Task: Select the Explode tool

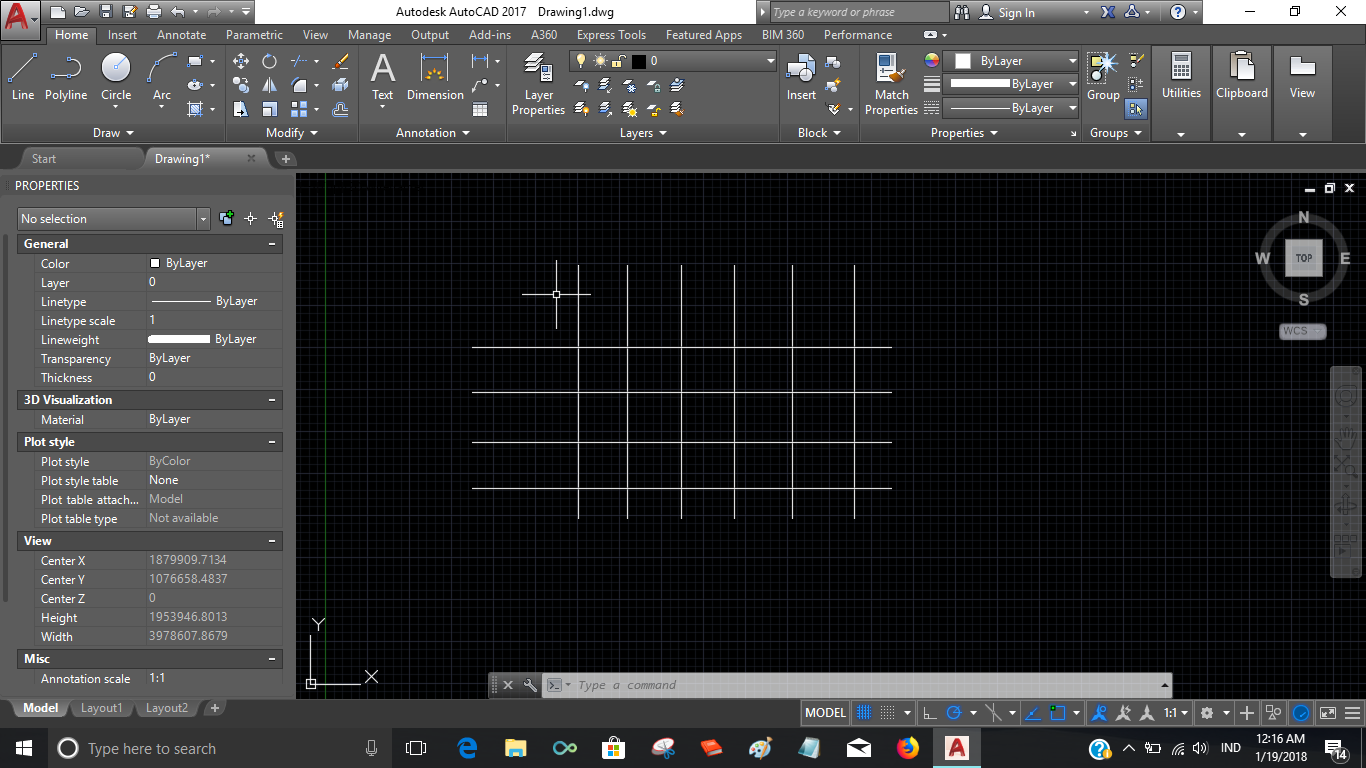Action: tap(340, 85)
